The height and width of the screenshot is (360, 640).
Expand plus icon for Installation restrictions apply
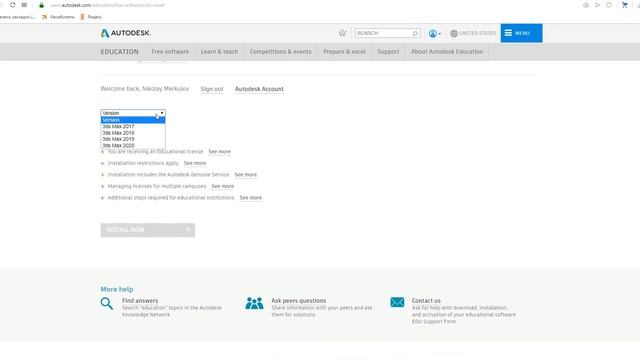(102, 163)
